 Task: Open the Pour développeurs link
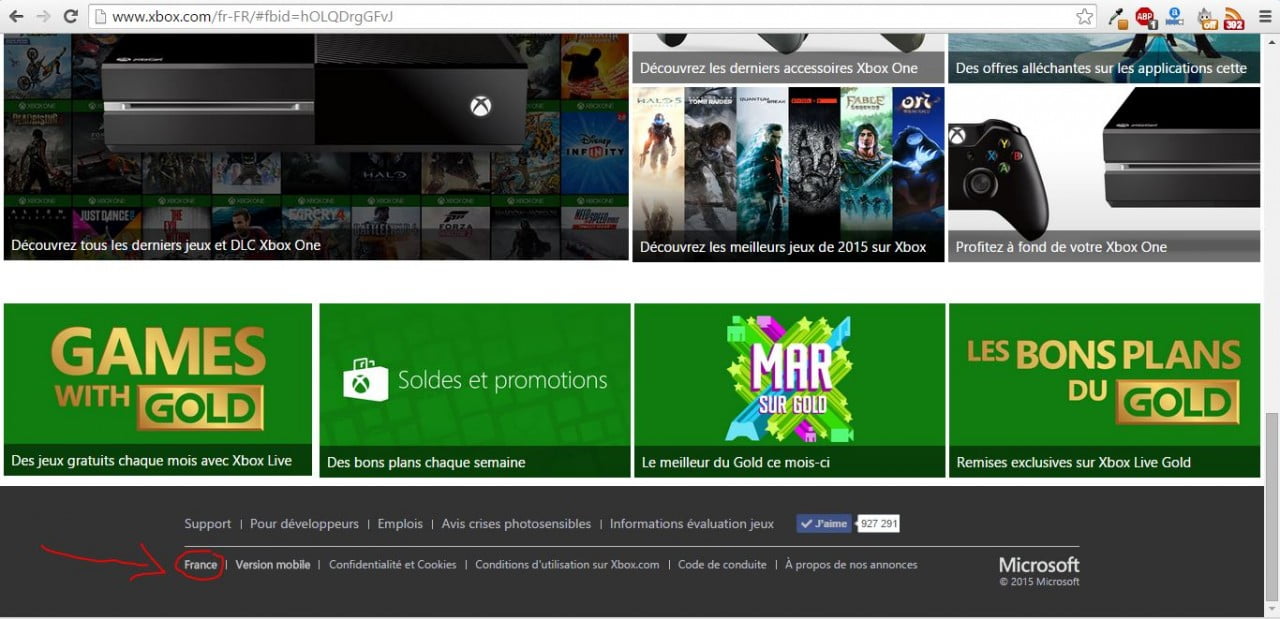304,524
